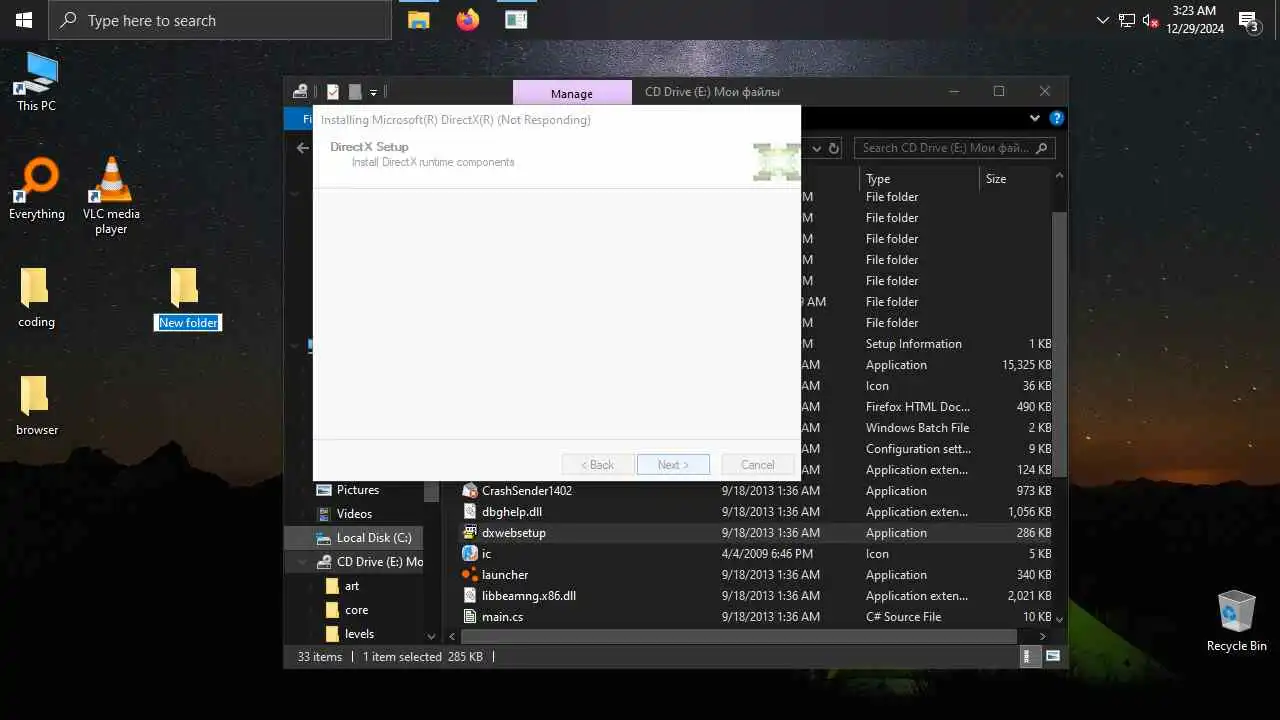Viewport: 1280px width, 720px height.
Task: Switch to large icons view layout
Action: pyautogui.click(x=1053, y=657)
